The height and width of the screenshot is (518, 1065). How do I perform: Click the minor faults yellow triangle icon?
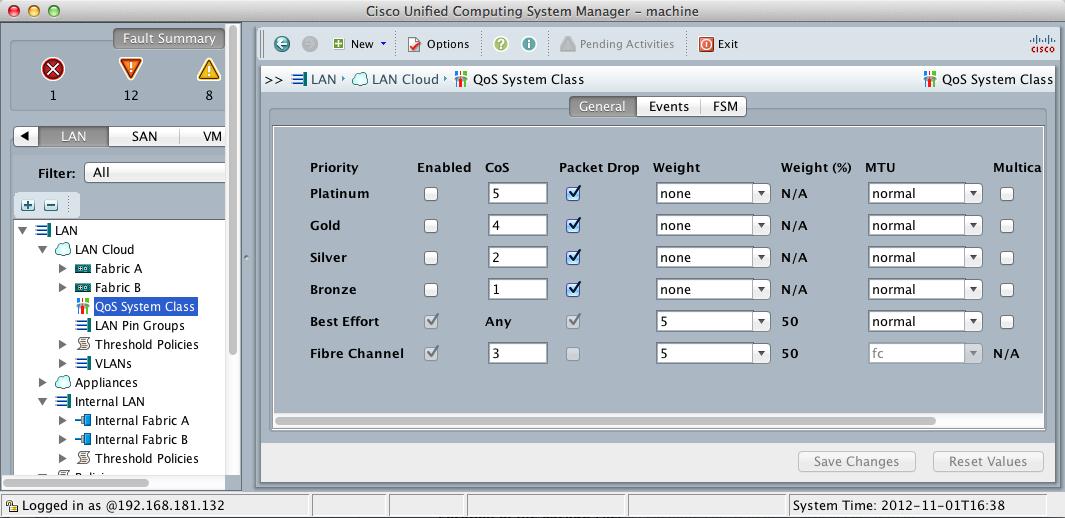coord(209,69)
